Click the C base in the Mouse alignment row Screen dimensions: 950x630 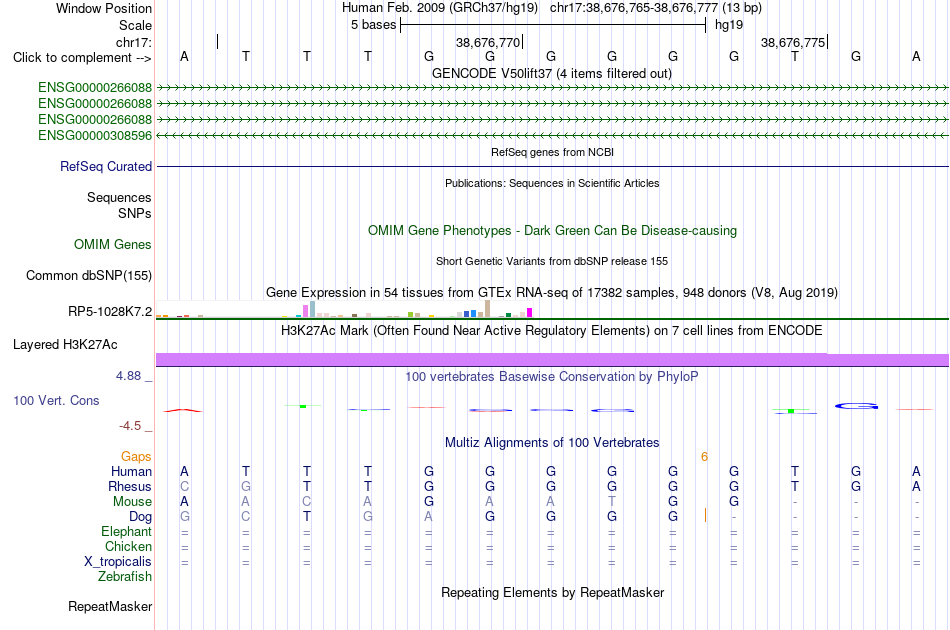[x=307, y=502]
